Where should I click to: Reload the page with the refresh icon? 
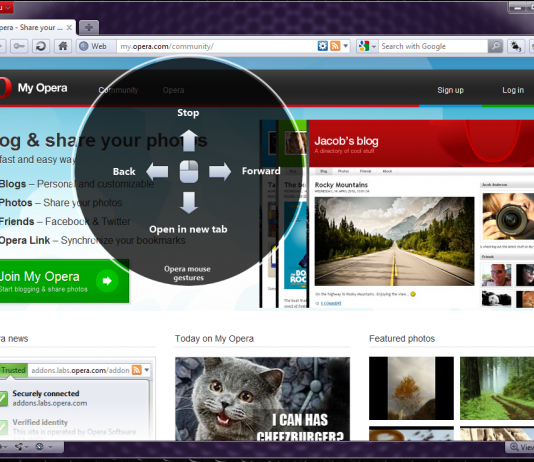tap(41, 46)
